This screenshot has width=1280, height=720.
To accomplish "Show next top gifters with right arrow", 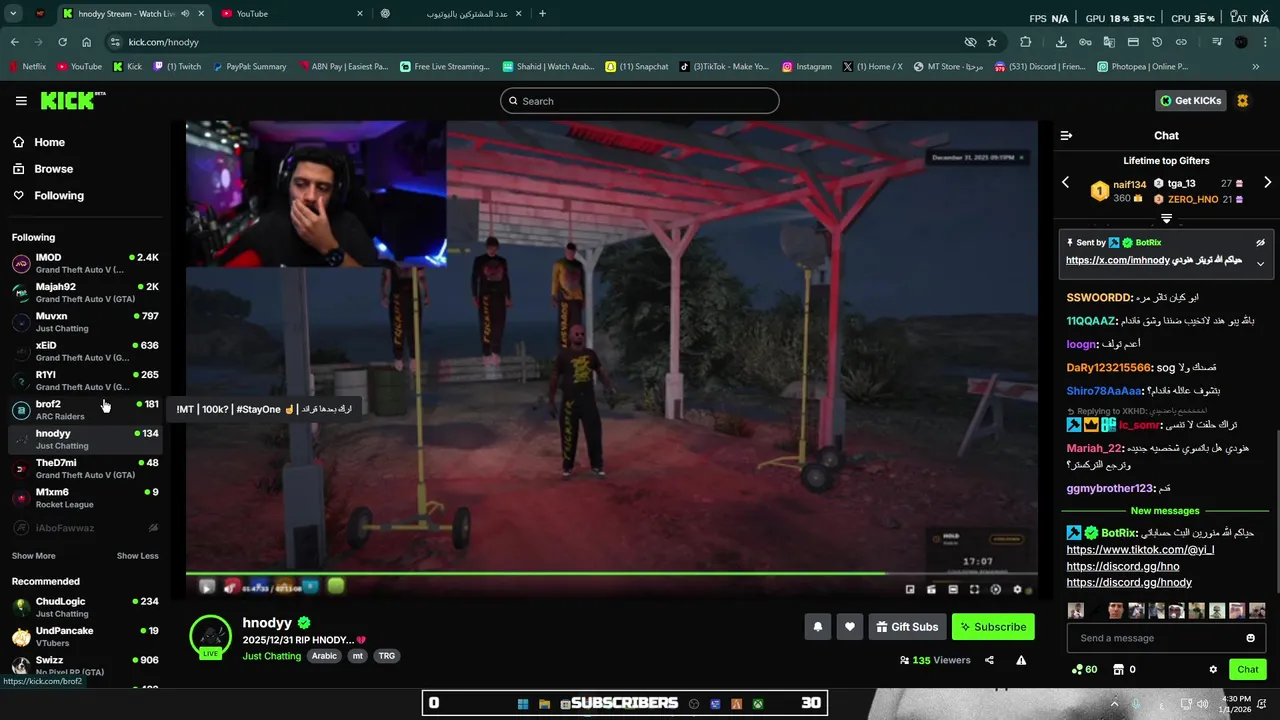I will coord(1267,182).
